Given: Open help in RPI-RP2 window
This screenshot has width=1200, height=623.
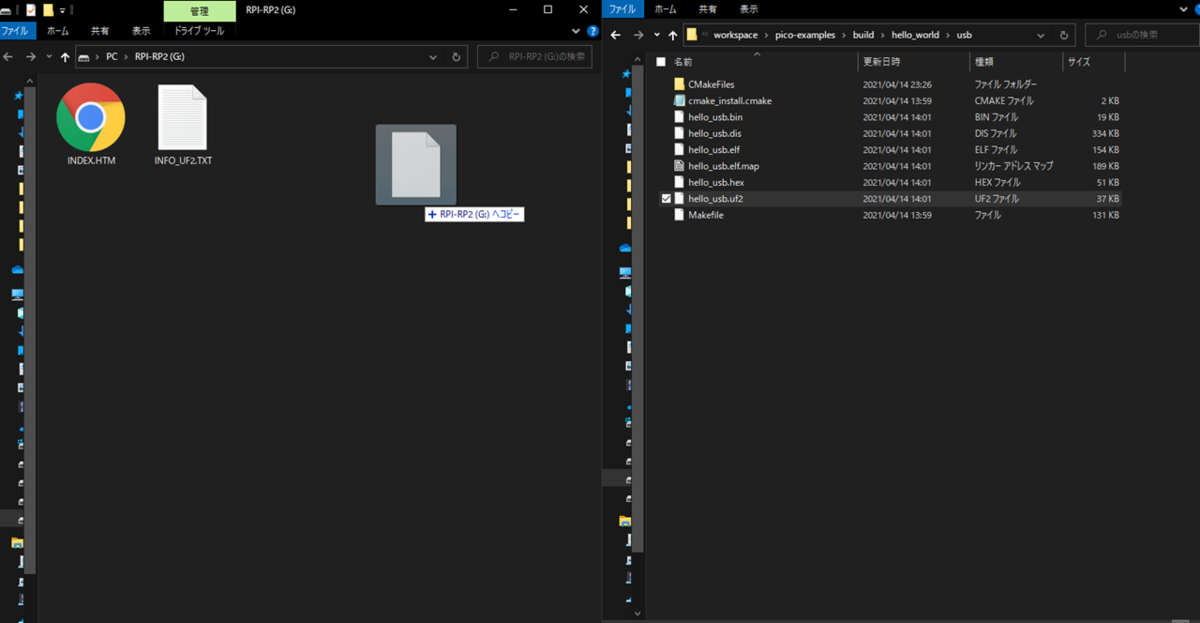Looking at the screenshot, I should click(x=593, y=31).
